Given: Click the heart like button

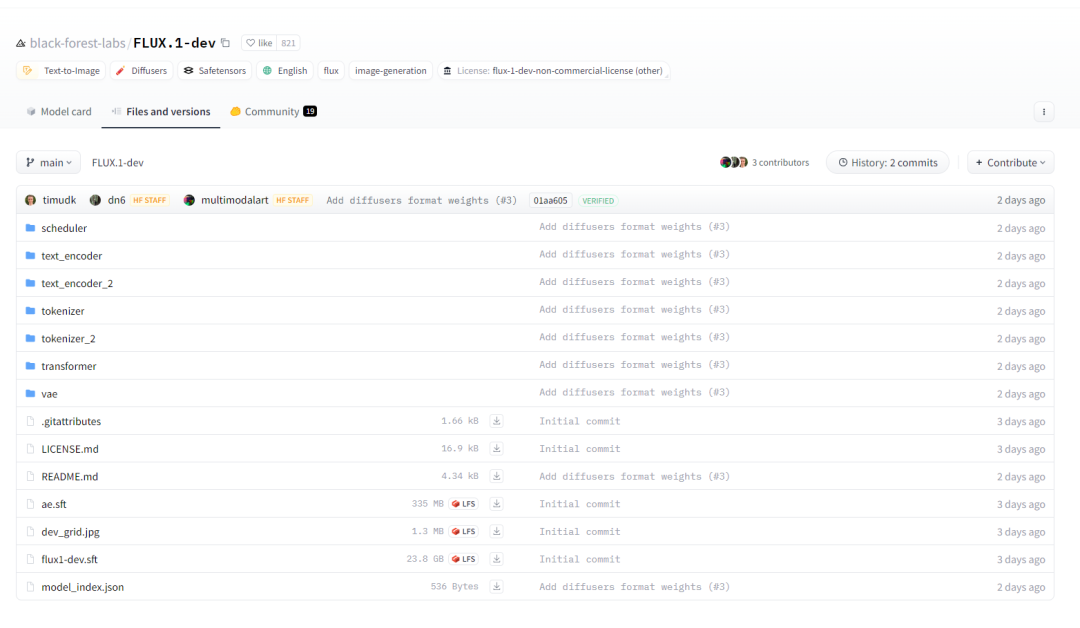Looking at the screenshot, I should pyautogui.click(x=259, y=43).
